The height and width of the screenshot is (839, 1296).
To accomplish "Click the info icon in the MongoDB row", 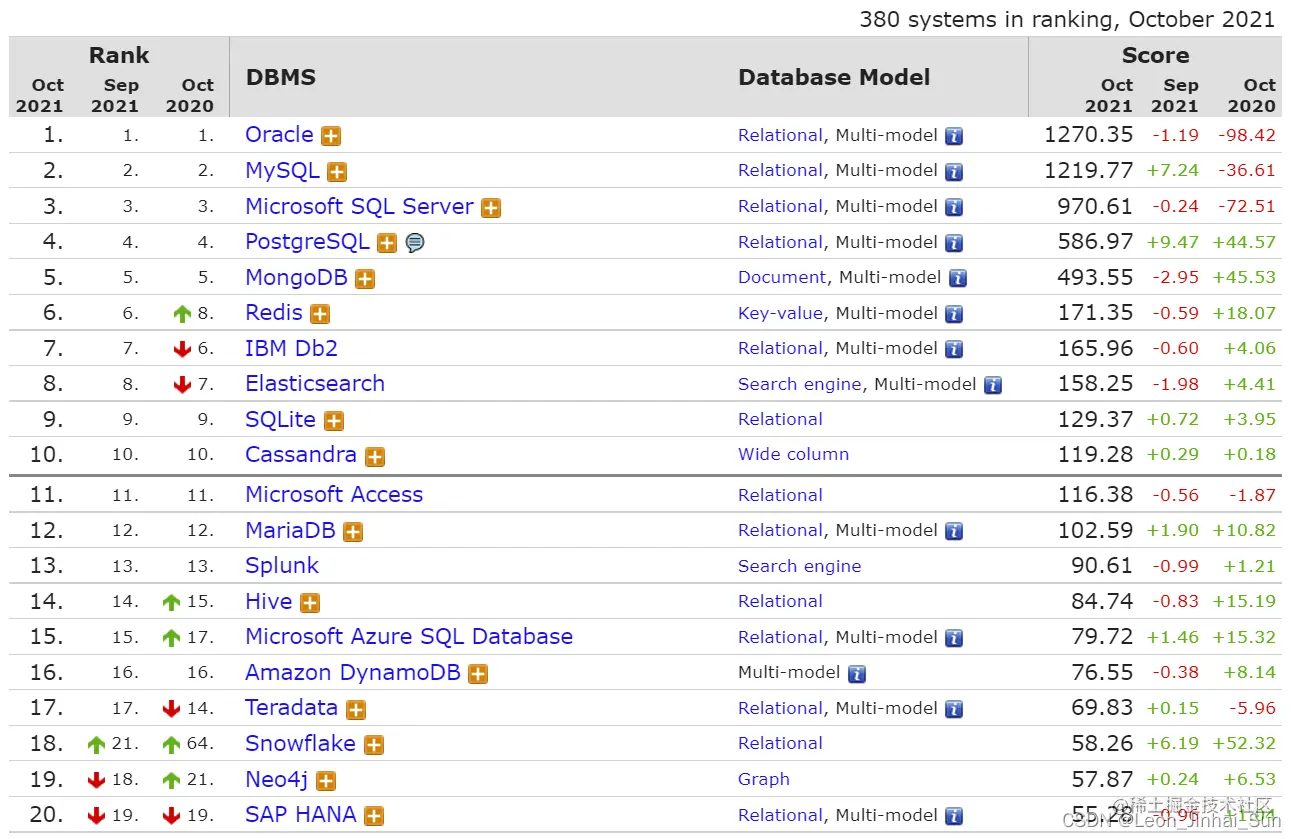I will [x=958, y=278].
